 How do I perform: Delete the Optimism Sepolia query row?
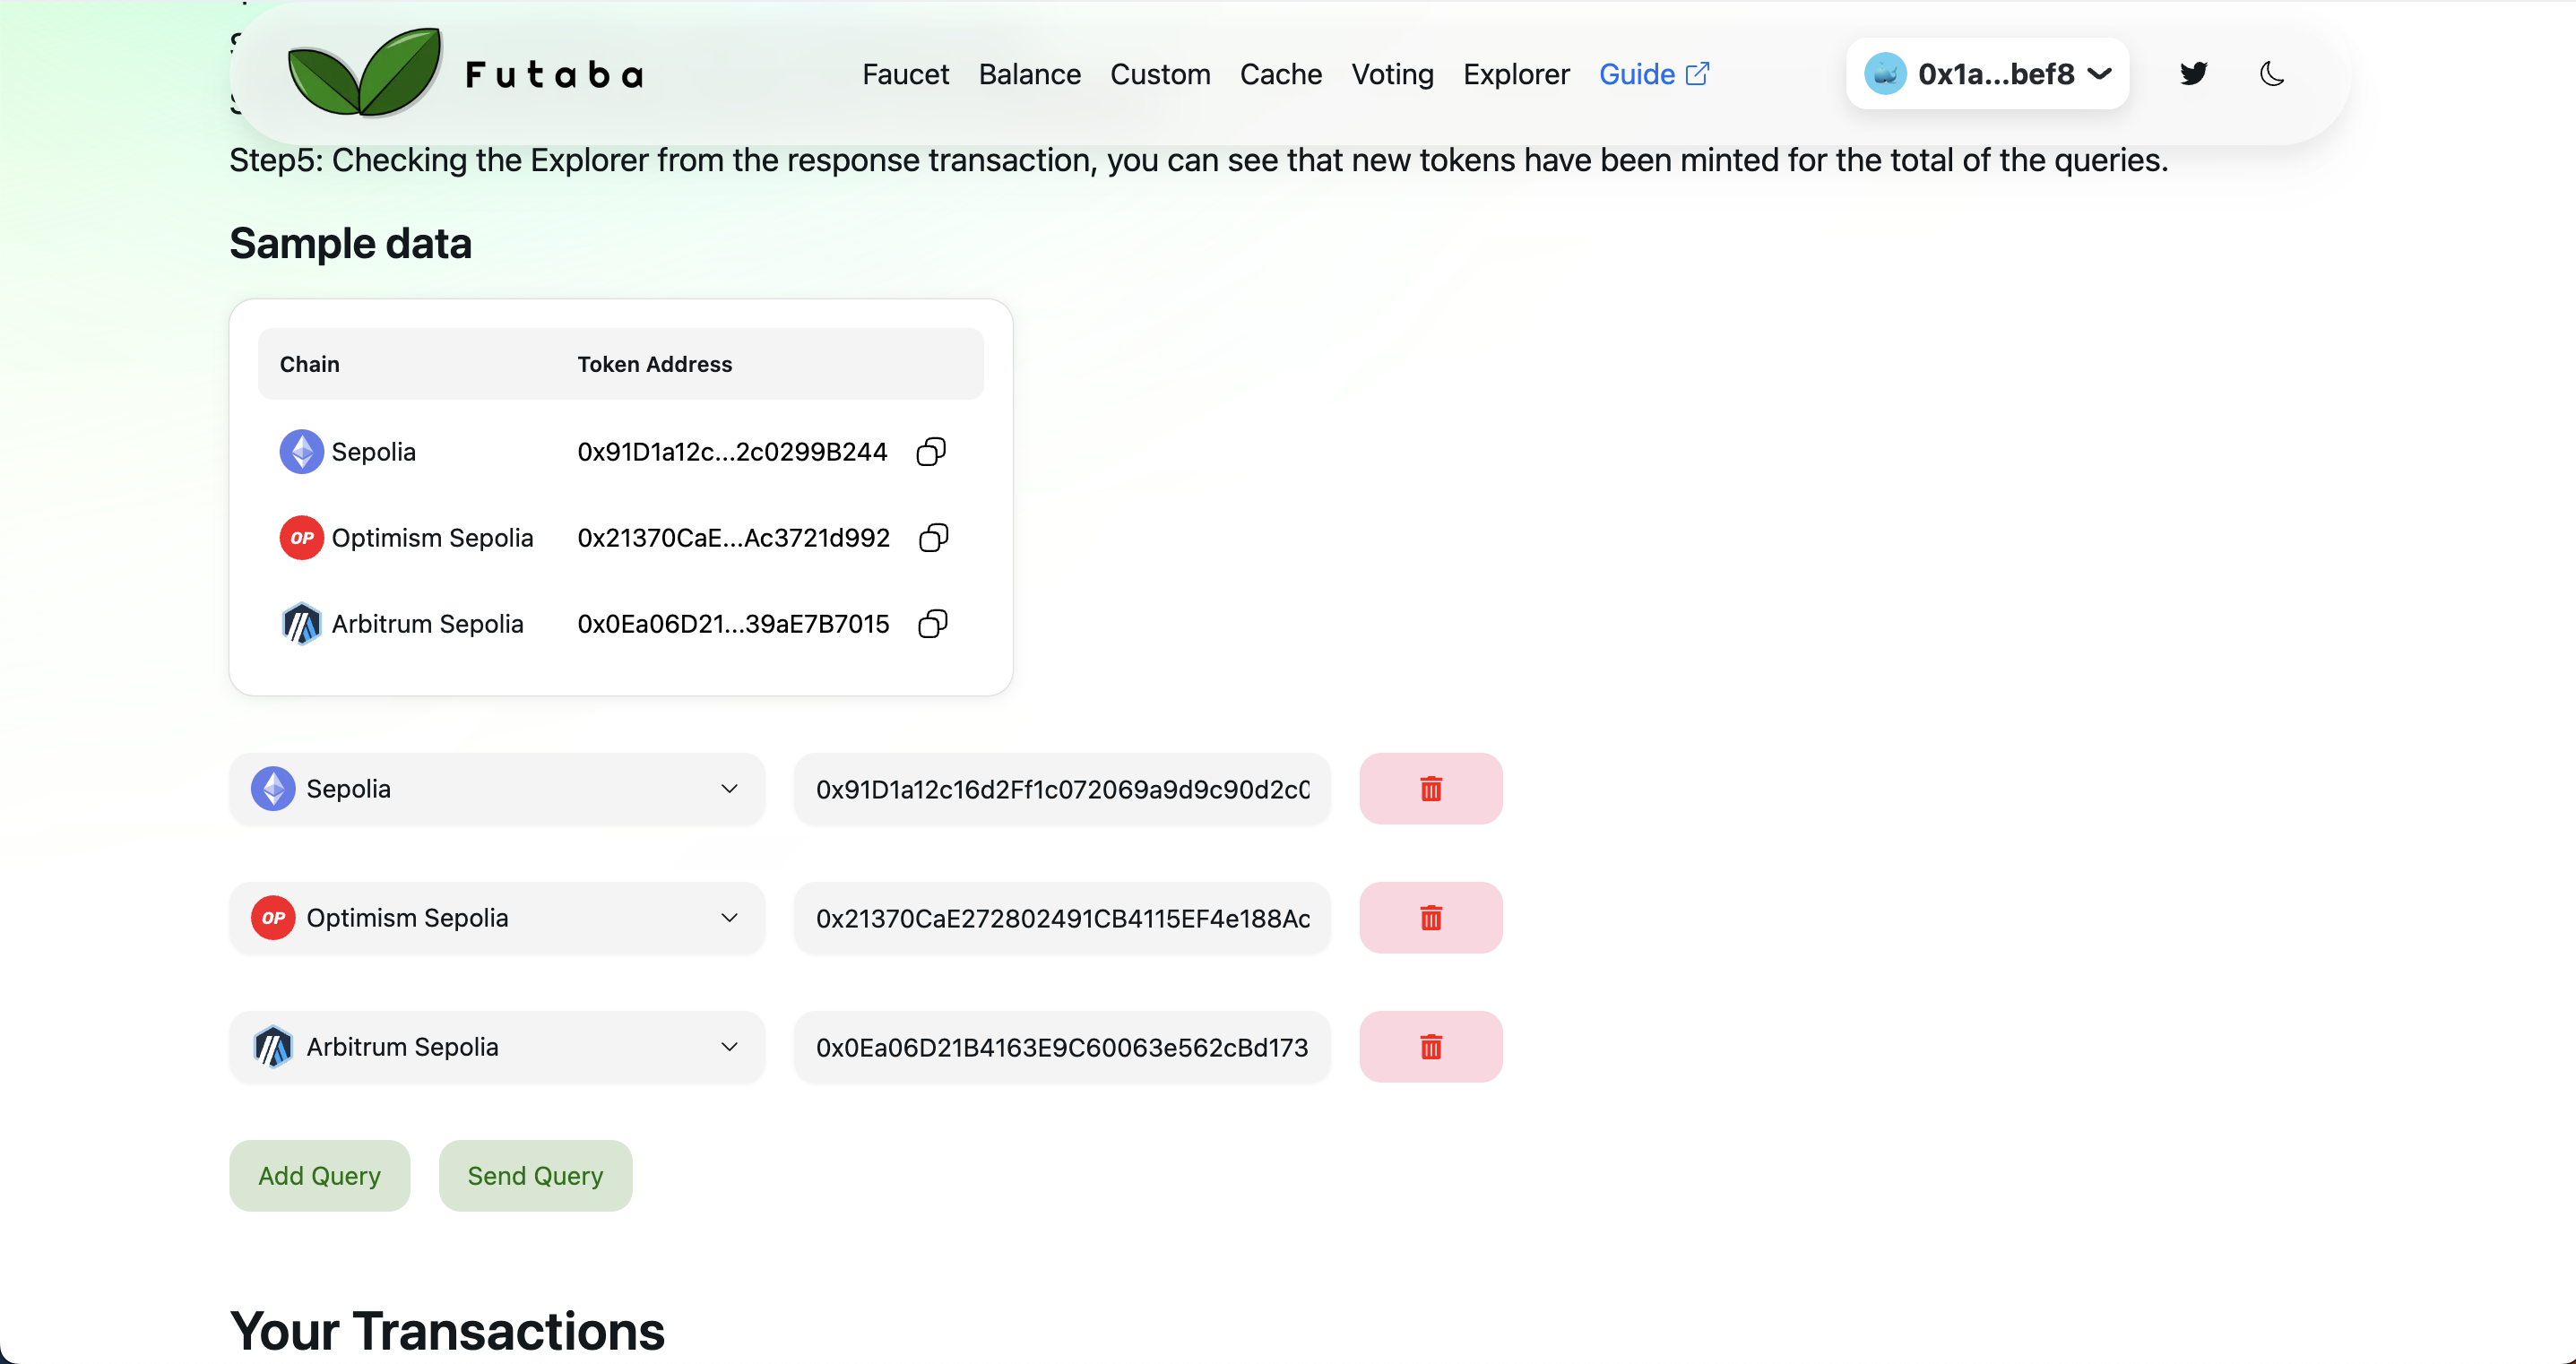pyautogui.click(x=1430, y=918)
